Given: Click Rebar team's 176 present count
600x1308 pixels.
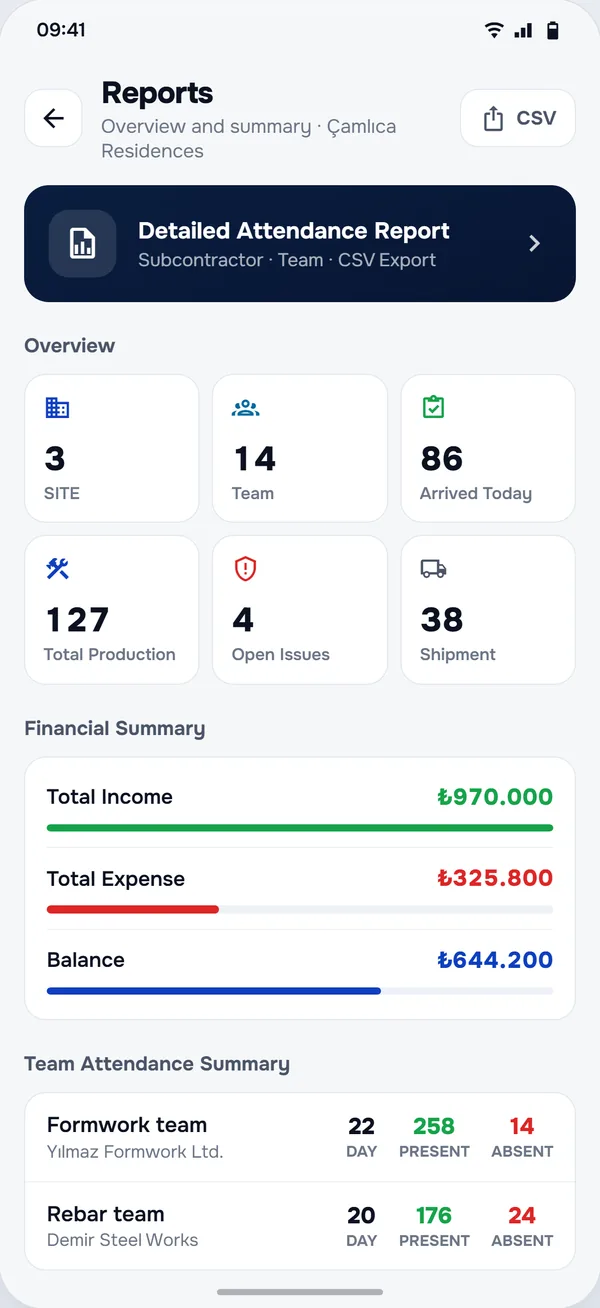Looking at the screenshot, I should (x=434, y=1215).
